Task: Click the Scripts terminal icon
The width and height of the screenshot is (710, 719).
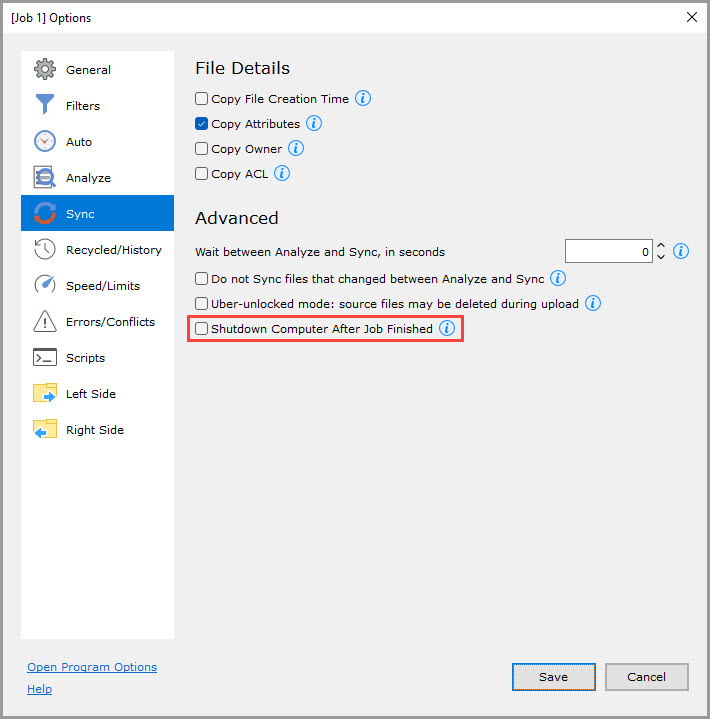Action: click(45, 358)
